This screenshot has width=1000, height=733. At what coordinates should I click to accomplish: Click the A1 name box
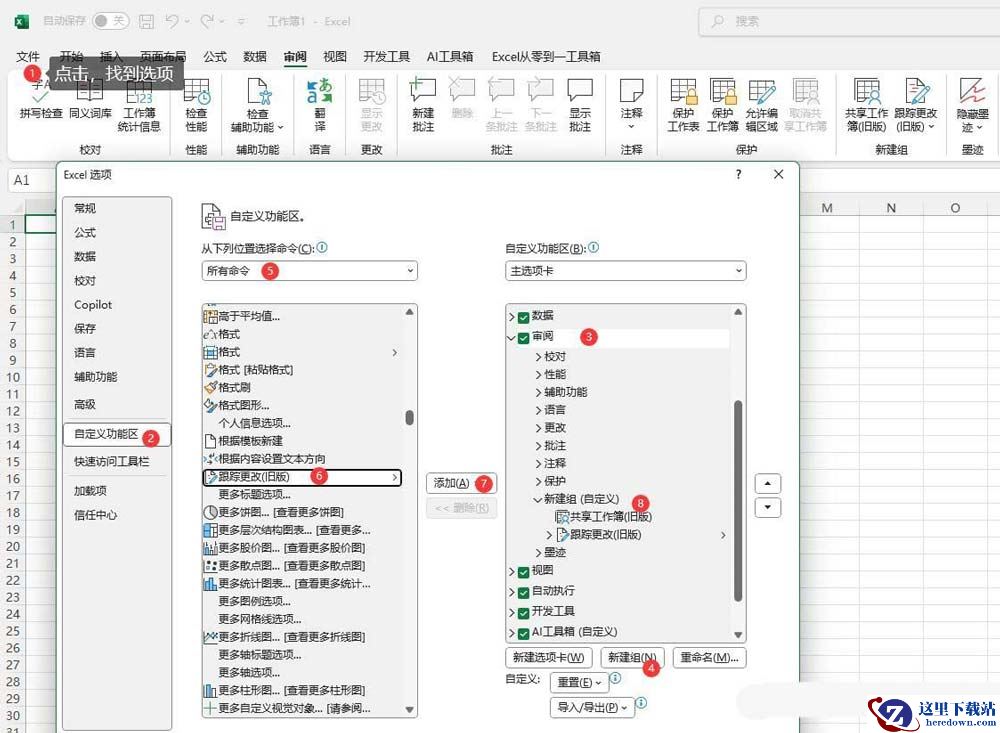[x=32, y=180]
